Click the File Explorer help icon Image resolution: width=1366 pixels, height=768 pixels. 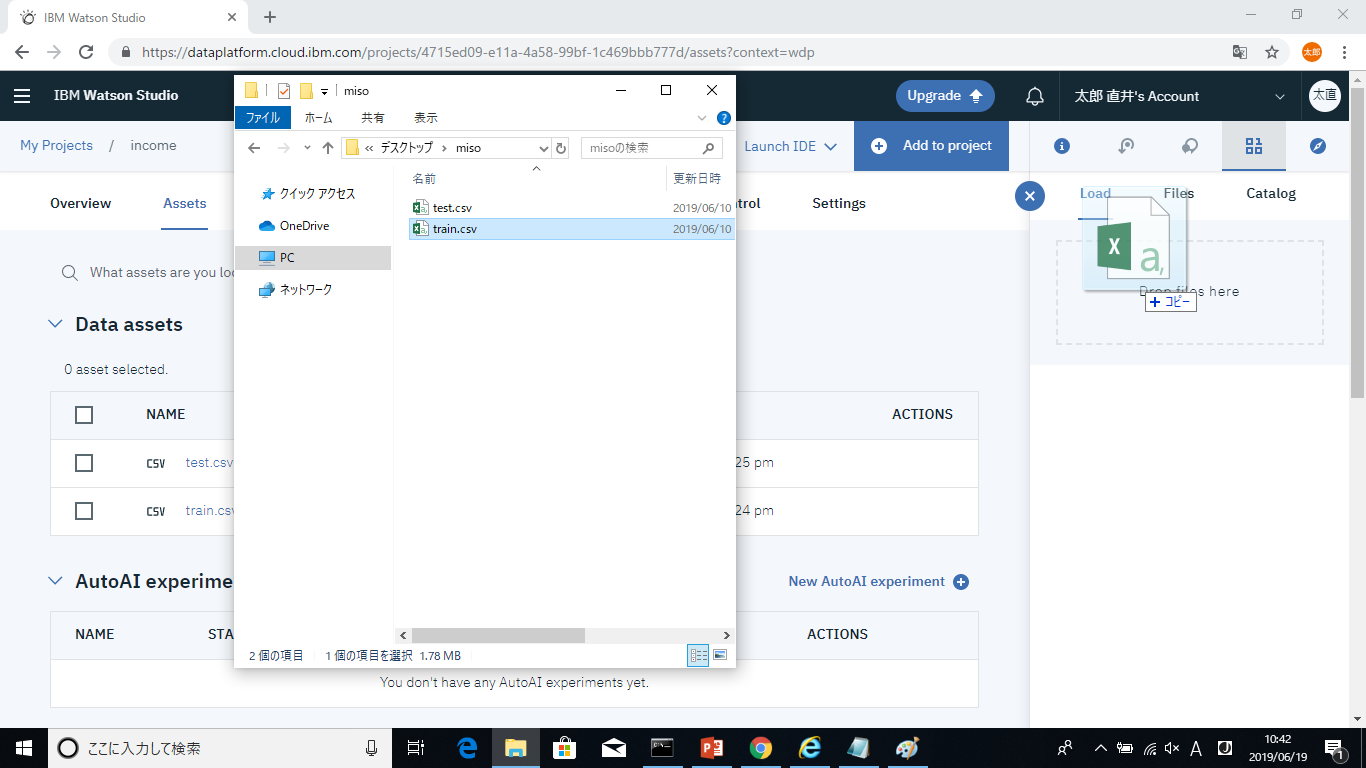[724, 118]
